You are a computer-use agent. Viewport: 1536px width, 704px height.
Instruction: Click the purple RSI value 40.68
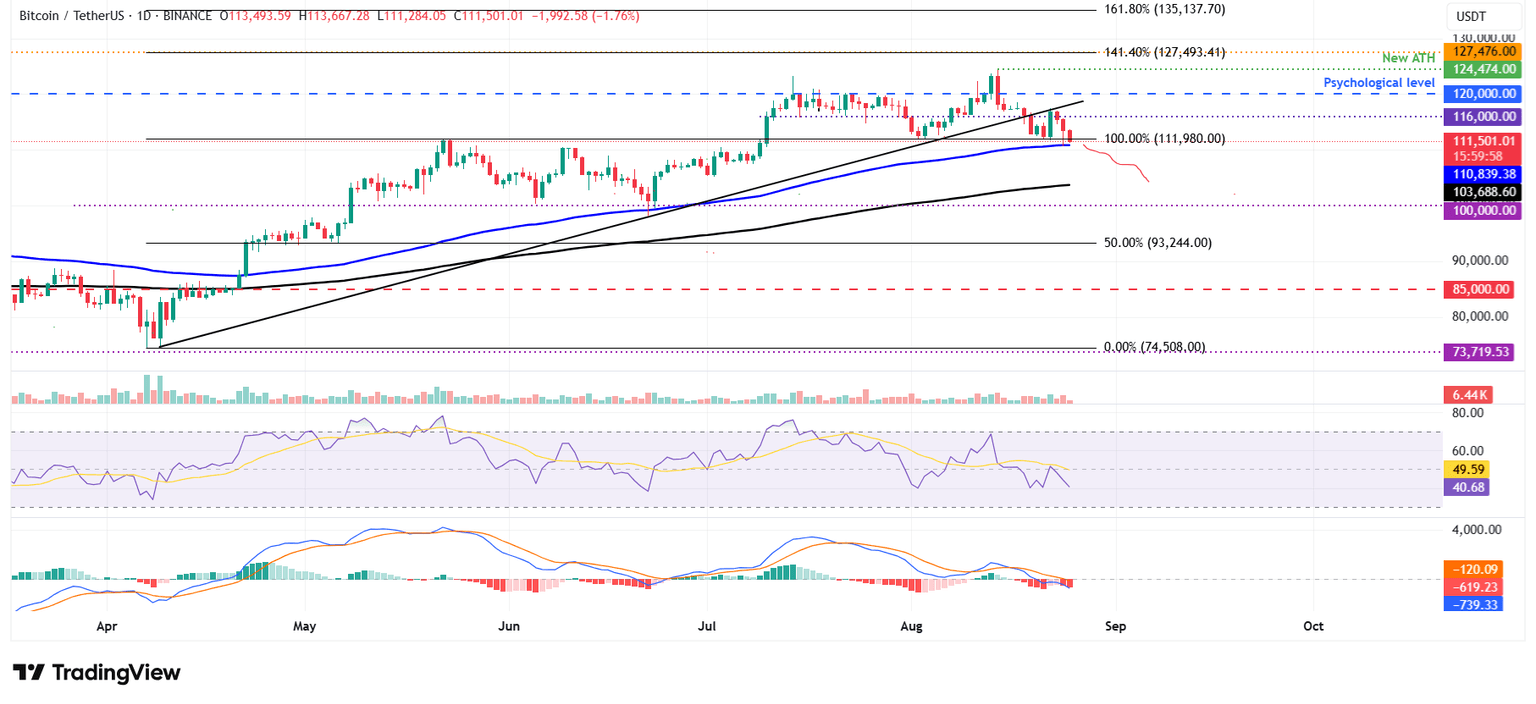1470,487
